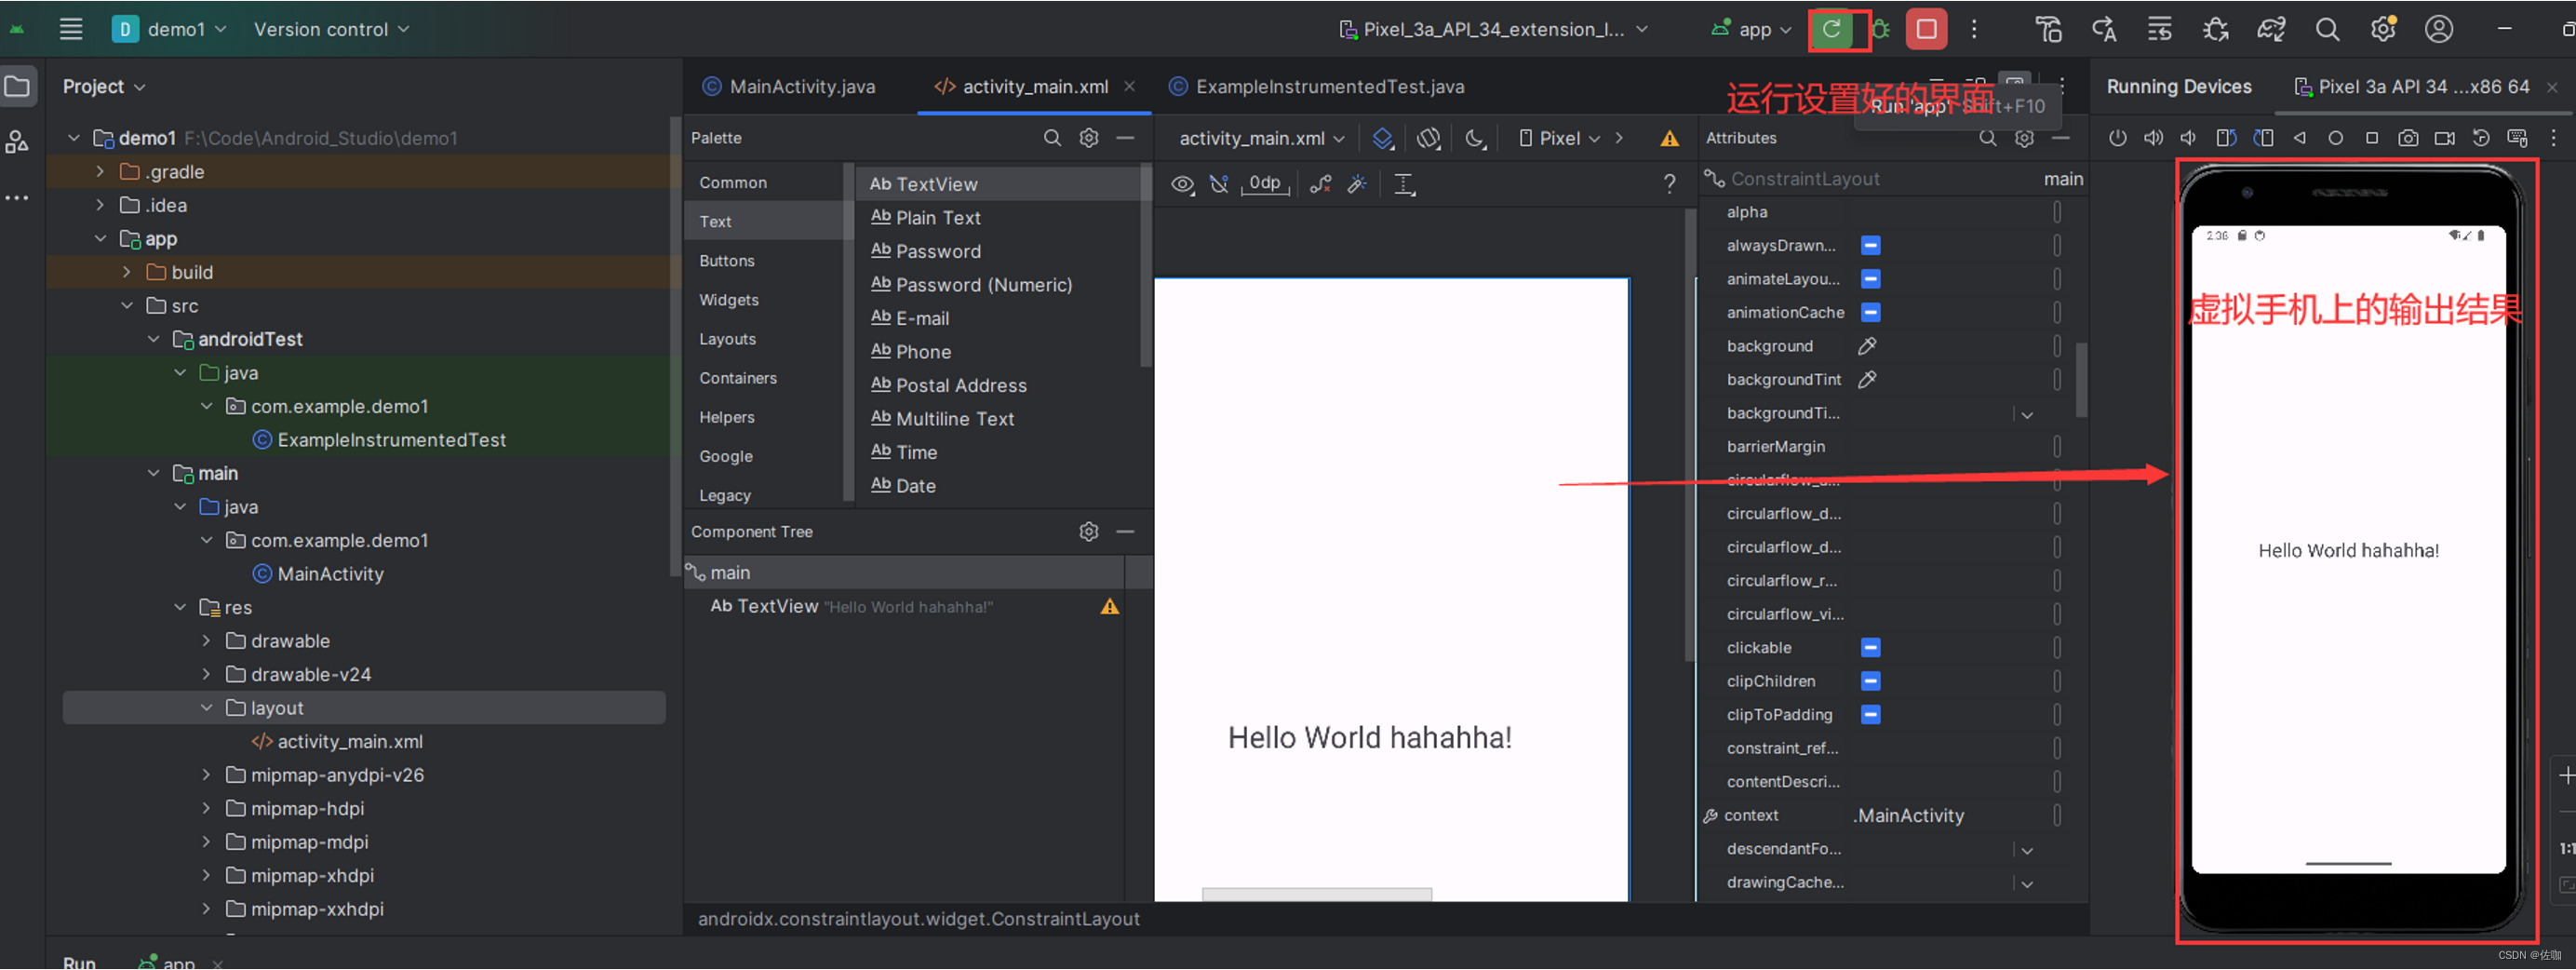
Task: Open the main hamburger menu
Action: (x=71, y=29)
